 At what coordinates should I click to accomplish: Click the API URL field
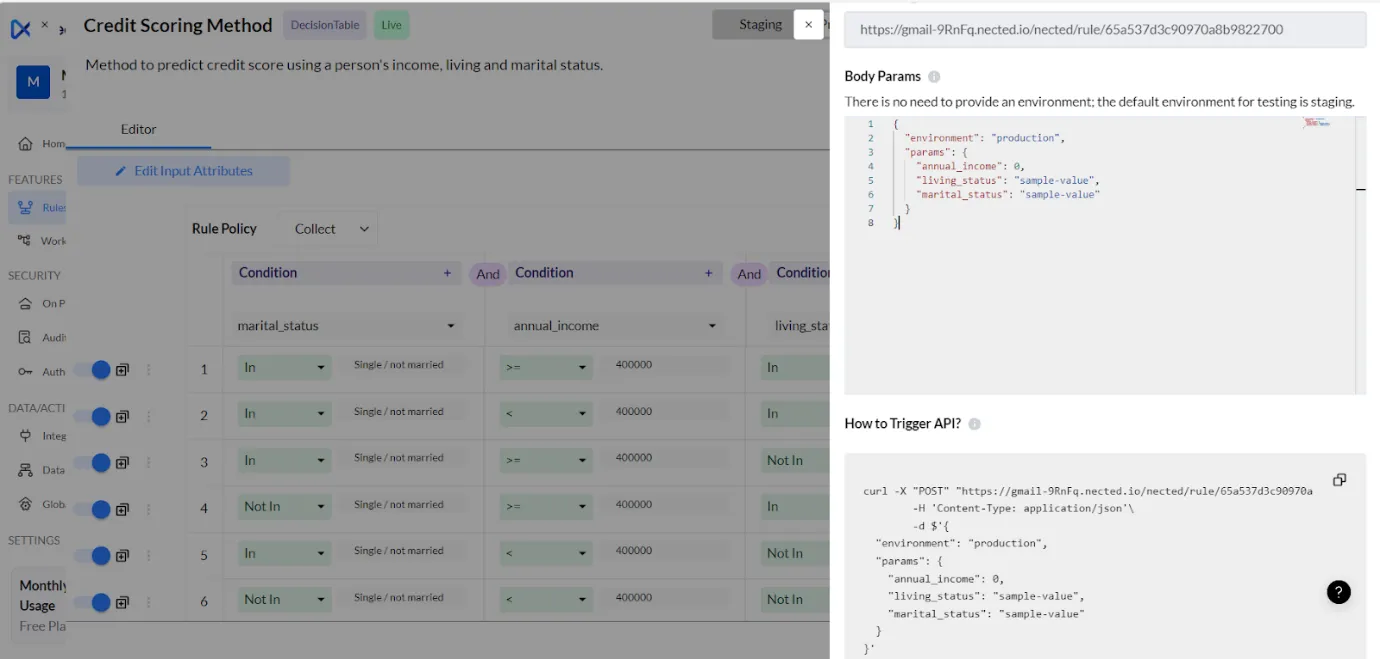tap(1105, 30)
